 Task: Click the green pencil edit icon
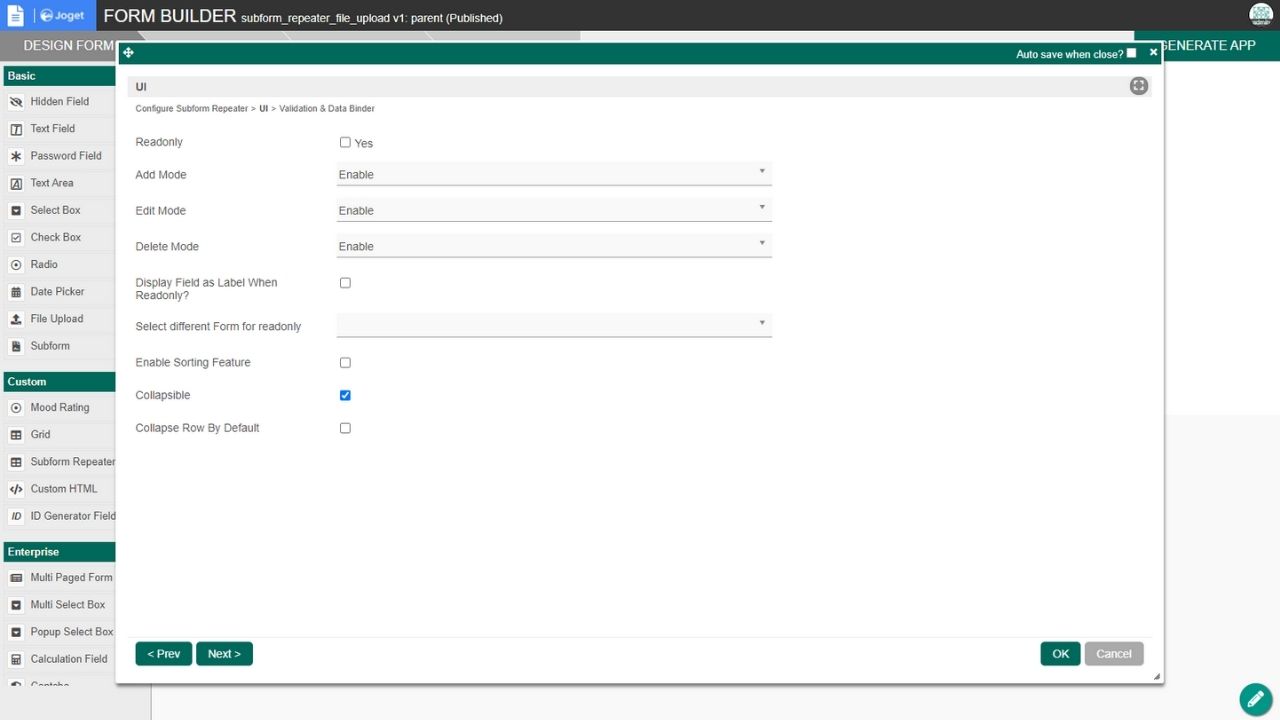[1255, 700]
